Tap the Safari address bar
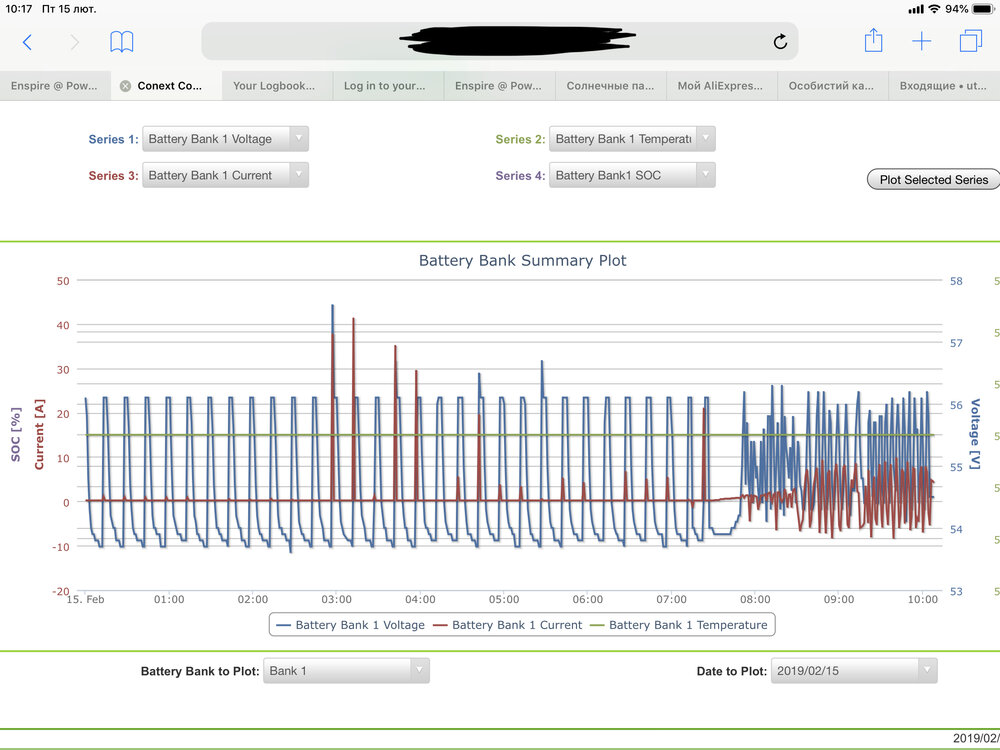The height and width of the screenshot is (750, 1000). click(x=500, y=42)
